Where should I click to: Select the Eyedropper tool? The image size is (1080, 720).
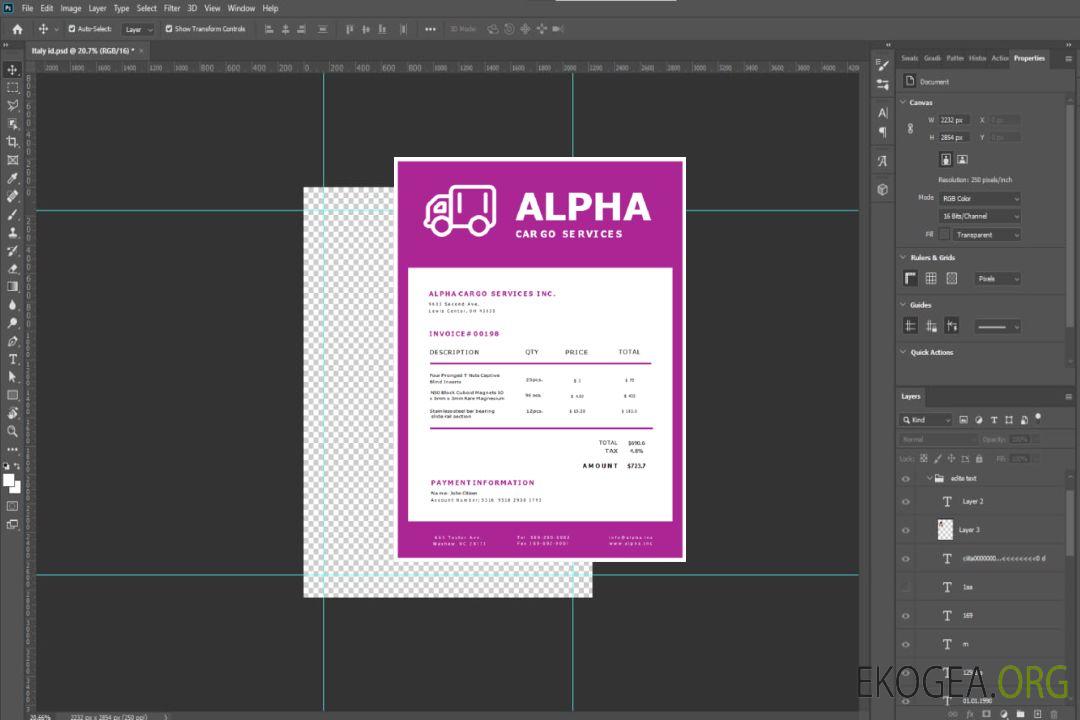point(12,178)
